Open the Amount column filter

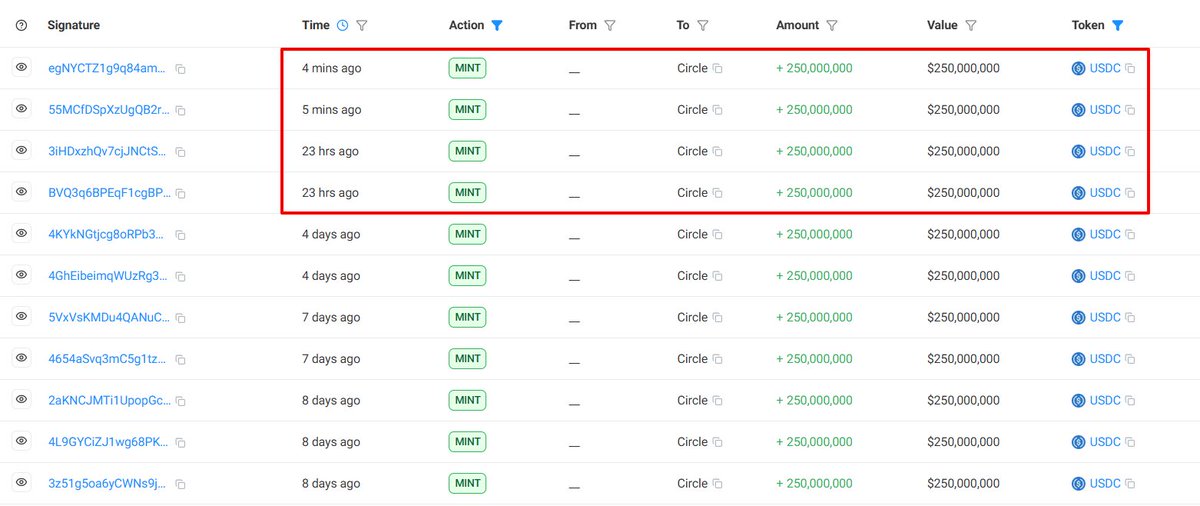click(832, 25)
